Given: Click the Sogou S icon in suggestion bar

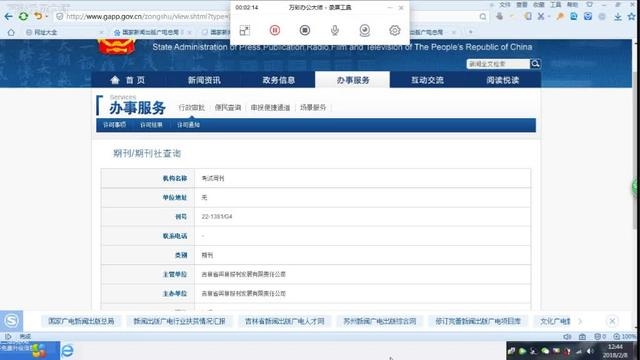Looking at the screenshot, I should pyautogui.click(x=11, y=321).
